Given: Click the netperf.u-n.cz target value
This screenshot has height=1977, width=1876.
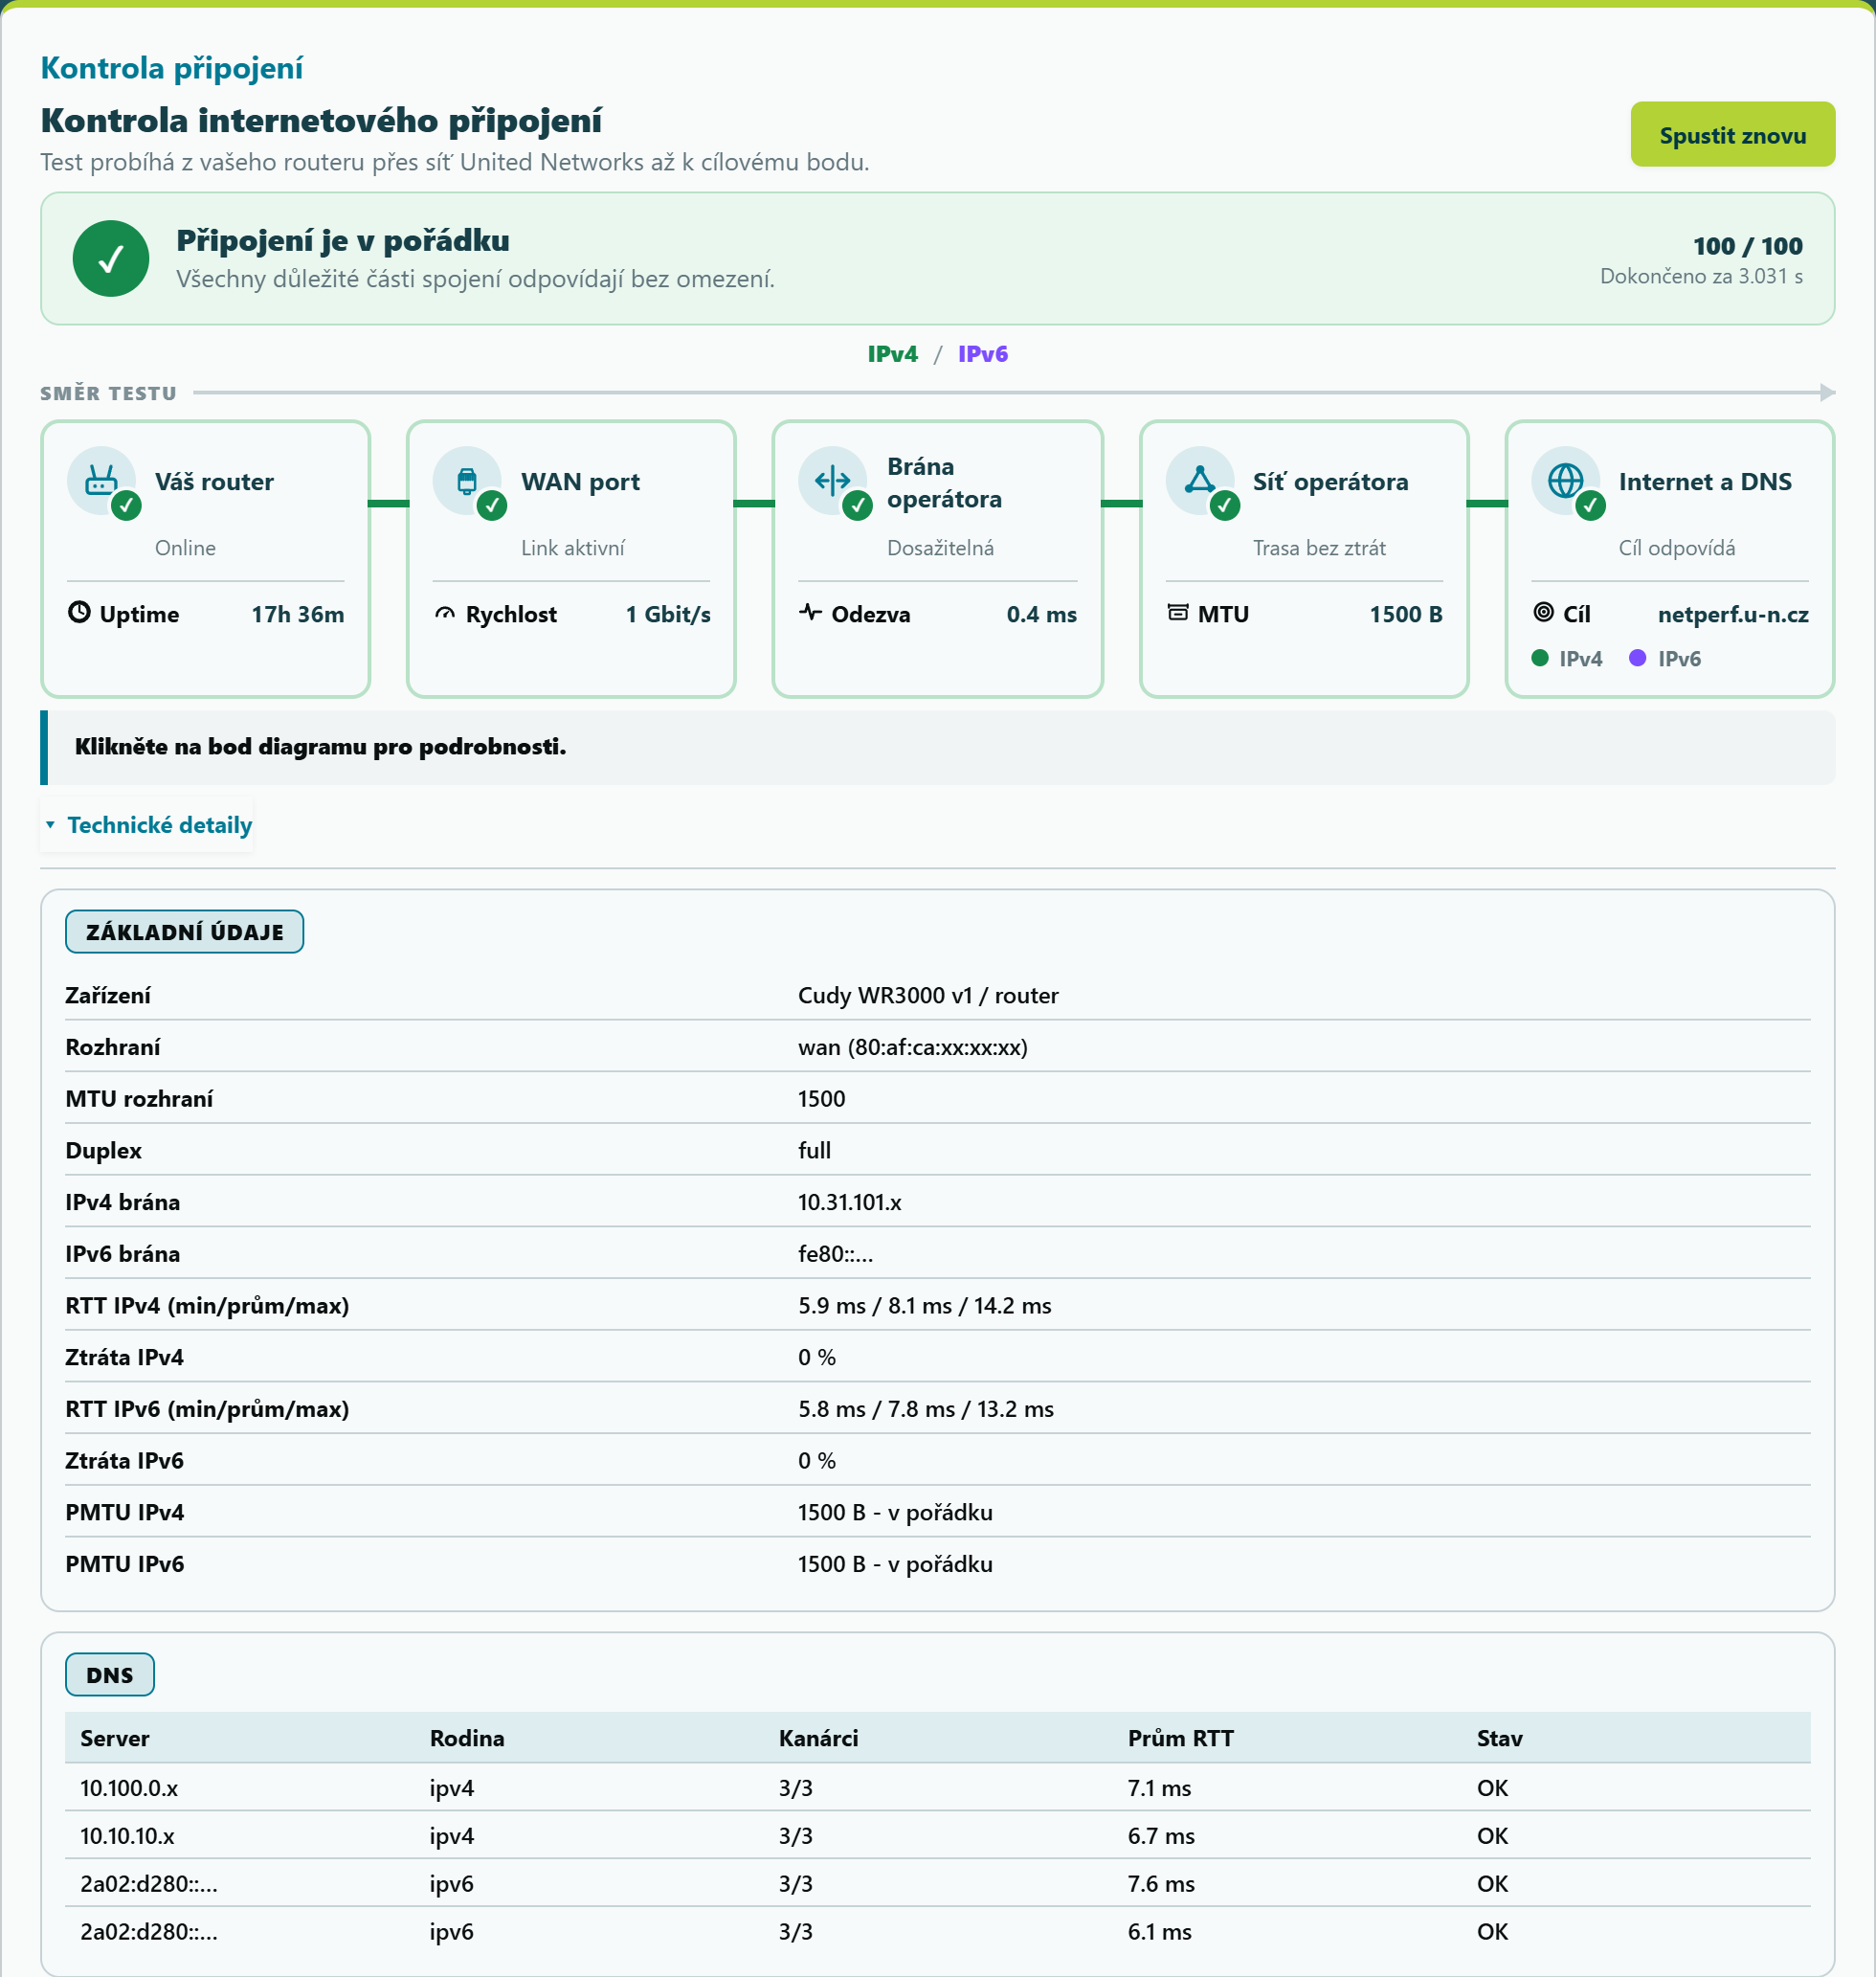Looking at the screenshot, I should point(1733,614).
